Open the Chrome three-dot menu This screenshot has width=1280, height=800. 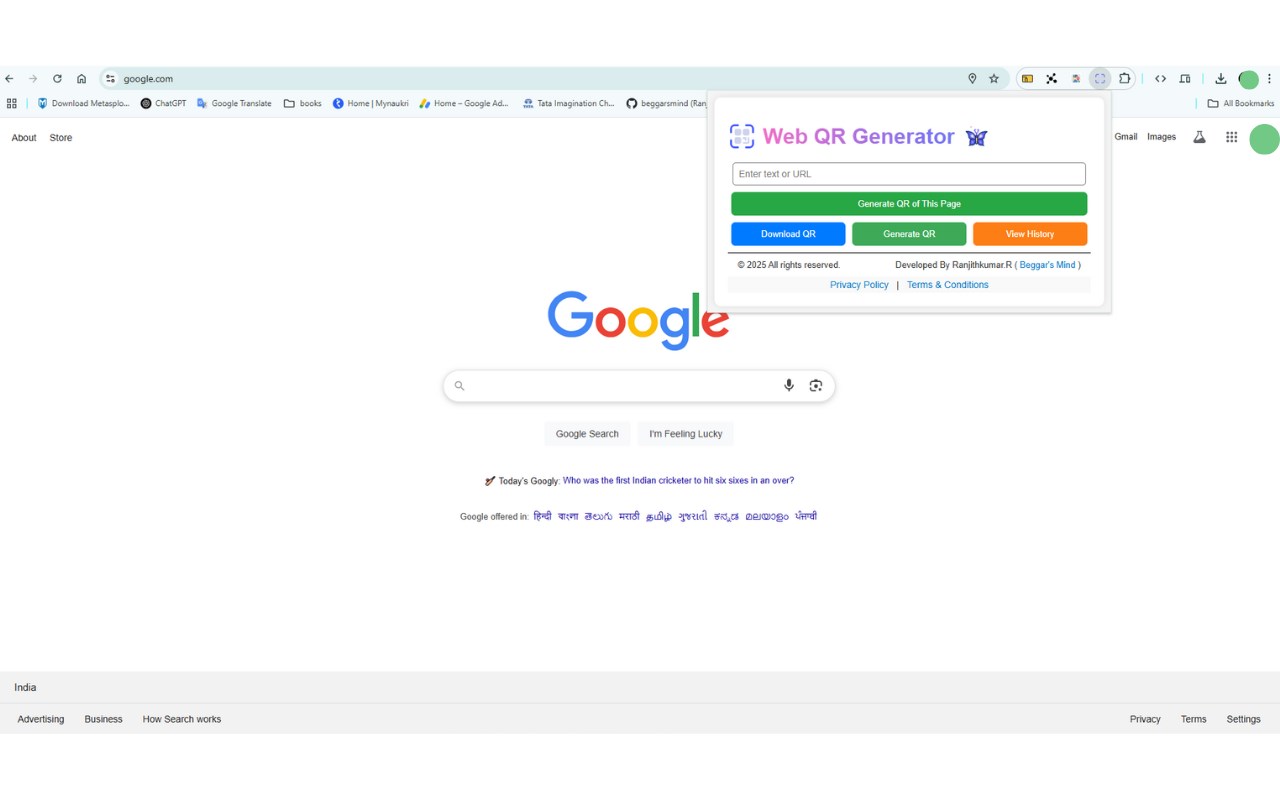coord(1270,79)
